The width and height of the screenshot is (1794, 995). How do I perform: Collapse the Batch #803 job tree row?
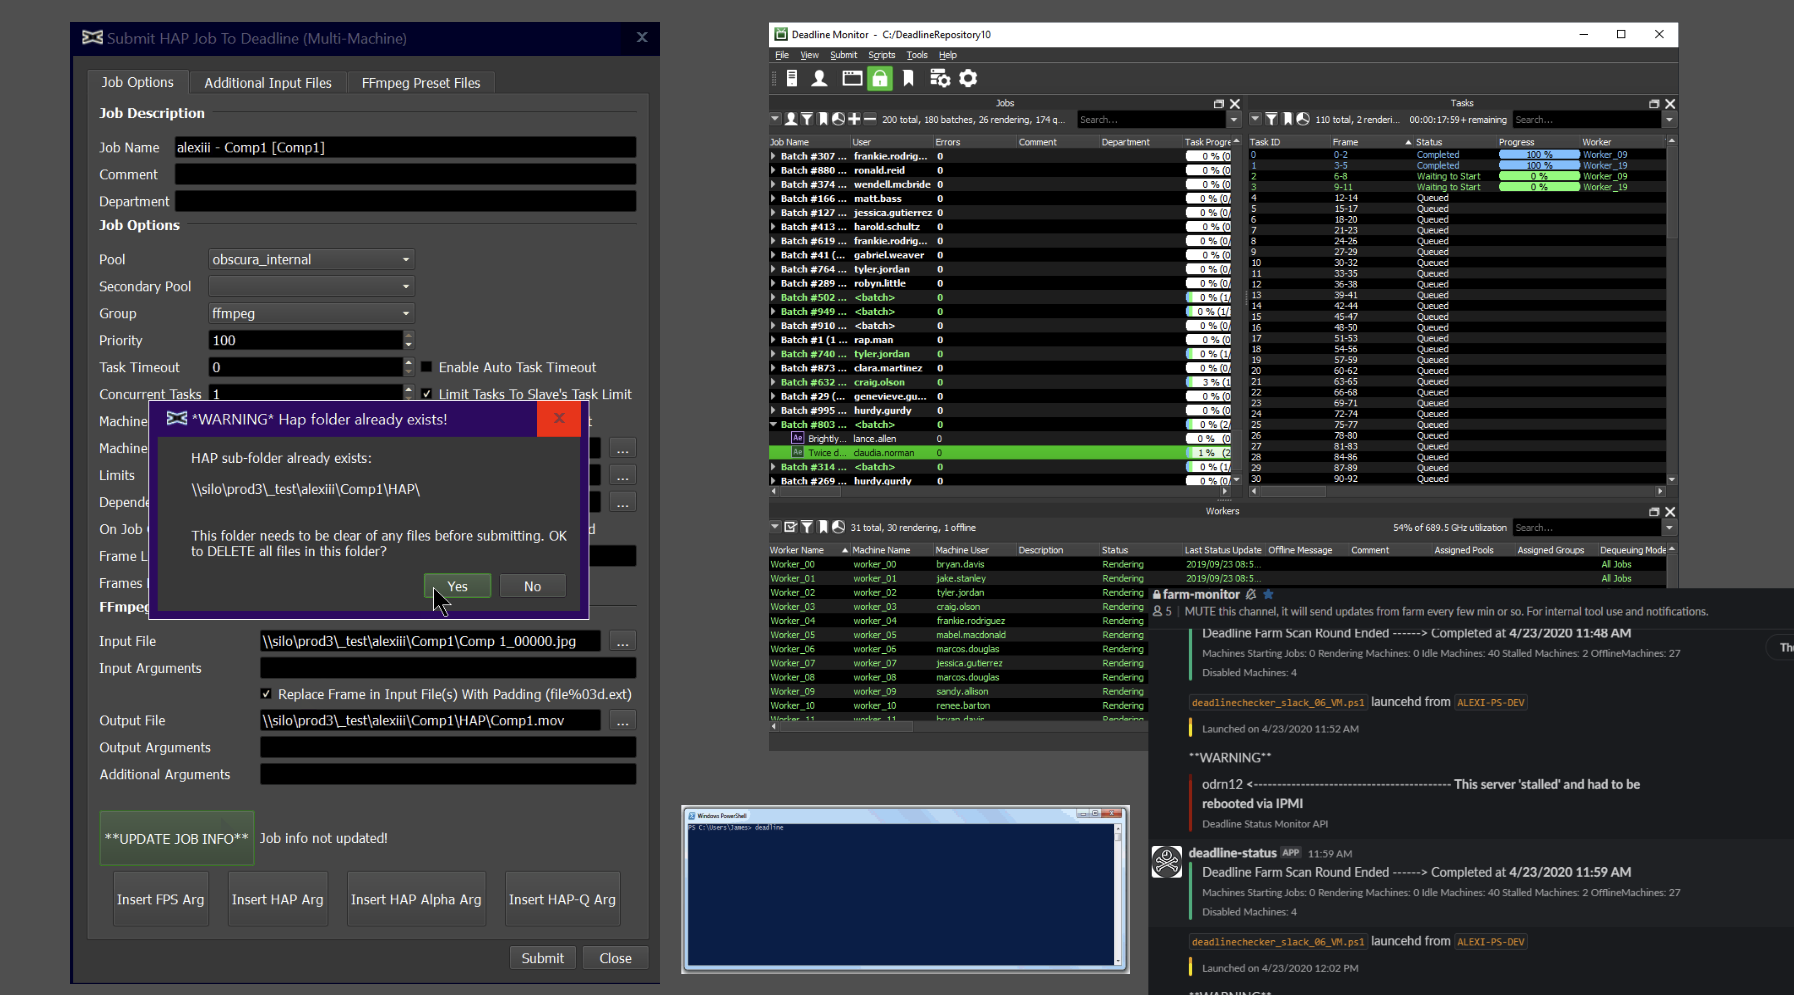tap(773, 425)
